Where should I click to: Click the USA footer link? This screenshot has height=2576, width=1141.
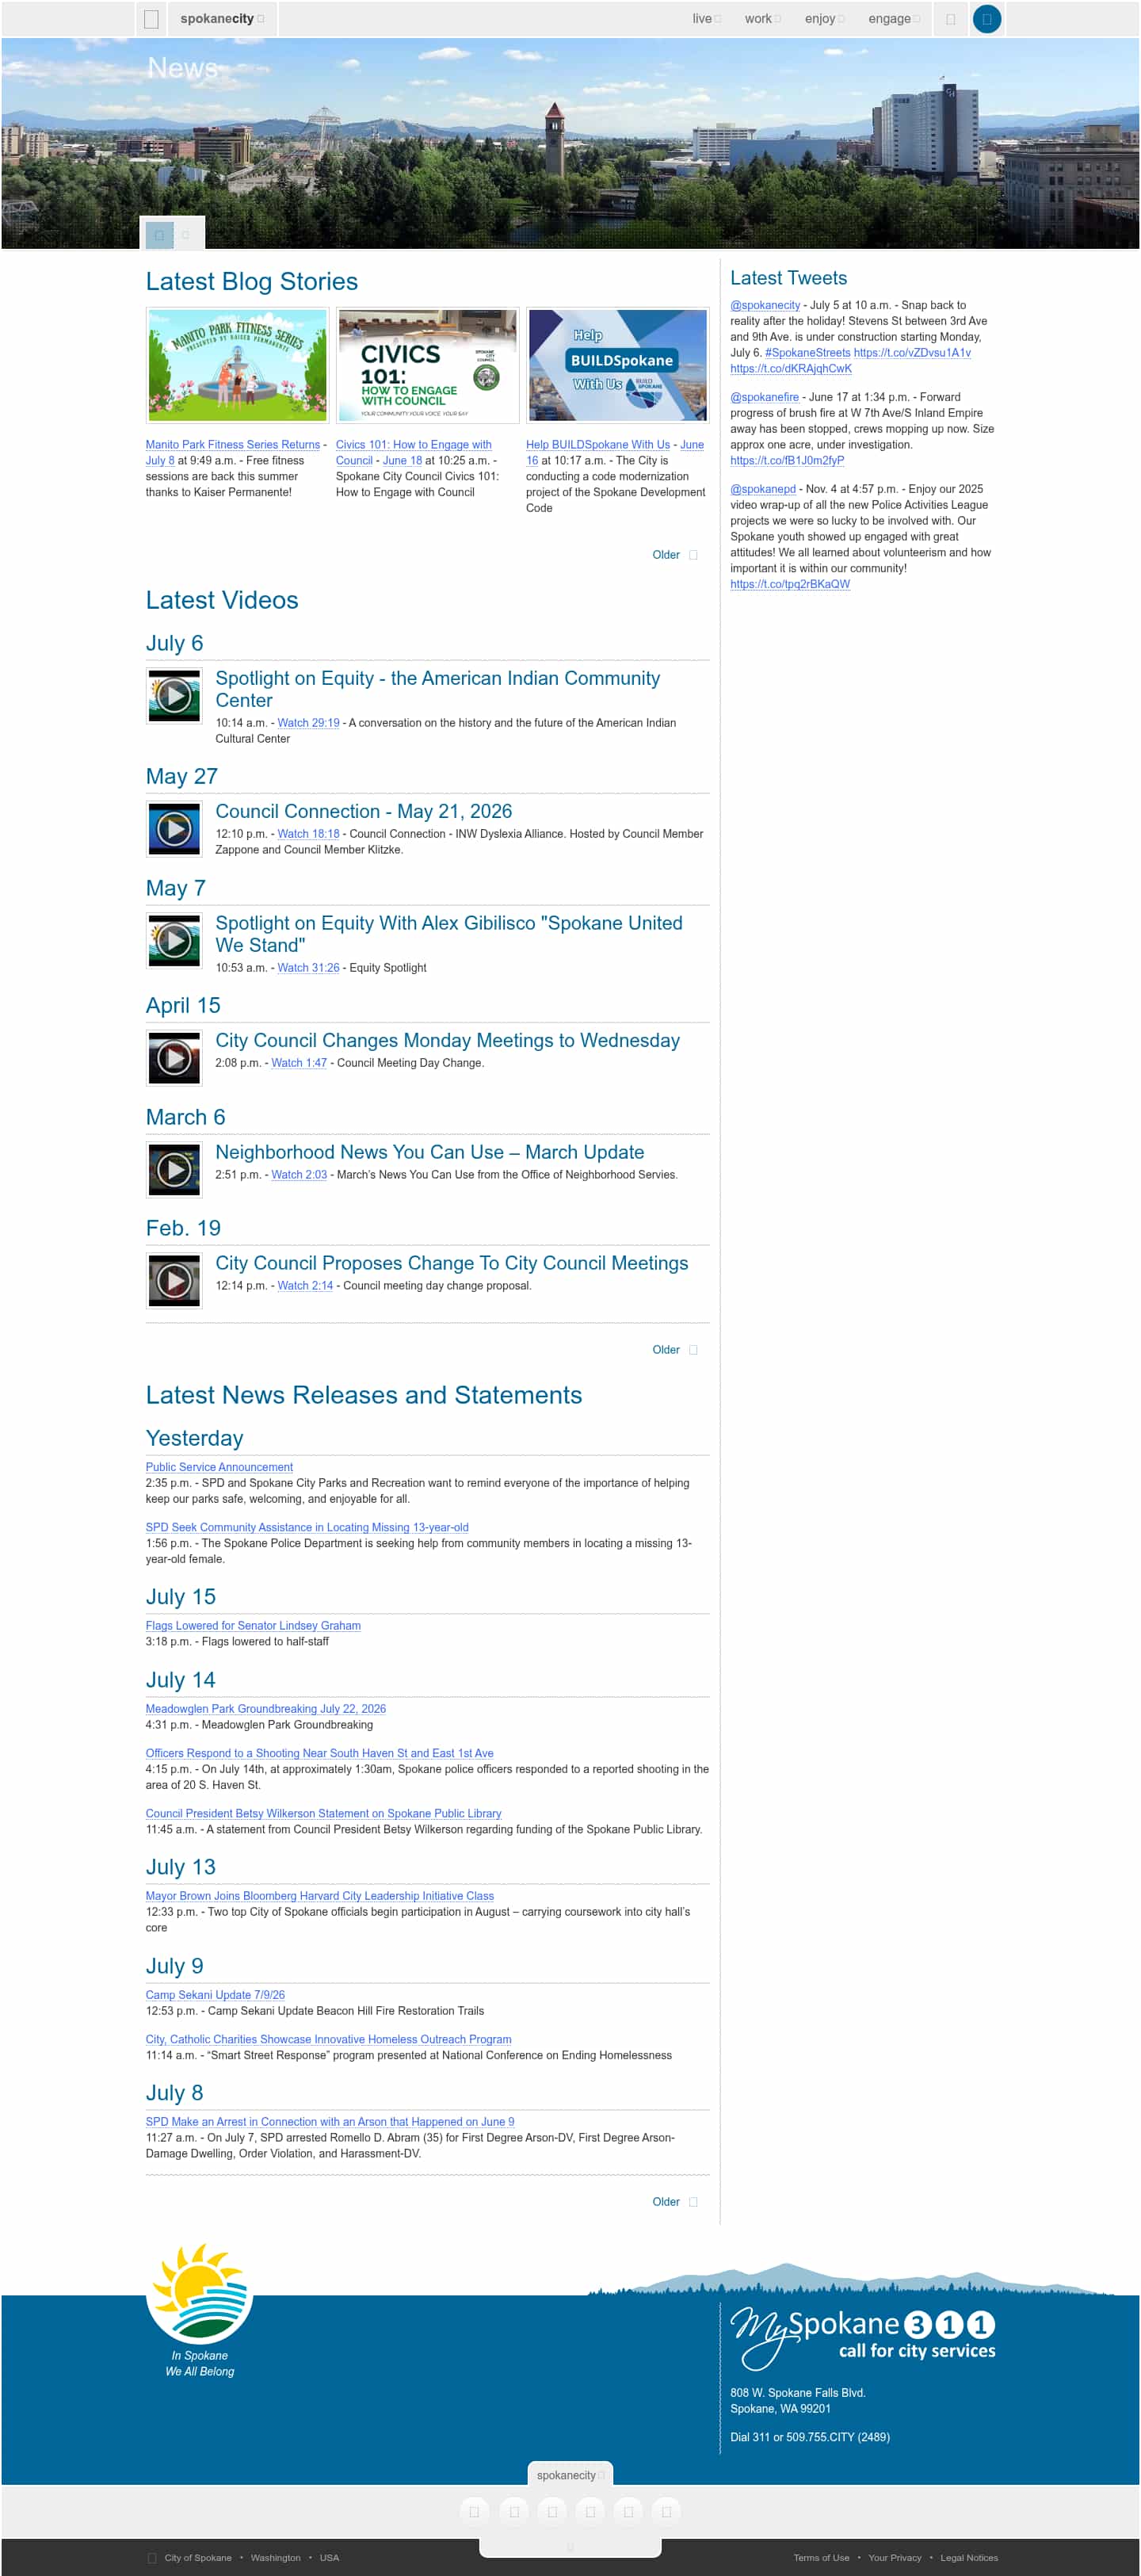tap(330, 2558)
